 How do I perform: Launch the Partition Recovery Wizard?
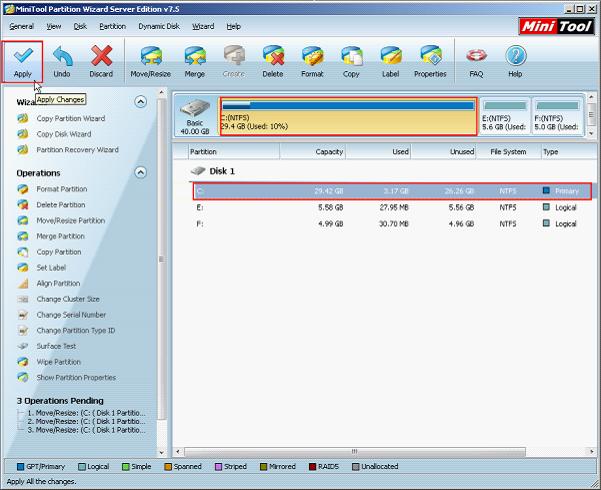tap(77, 150)
